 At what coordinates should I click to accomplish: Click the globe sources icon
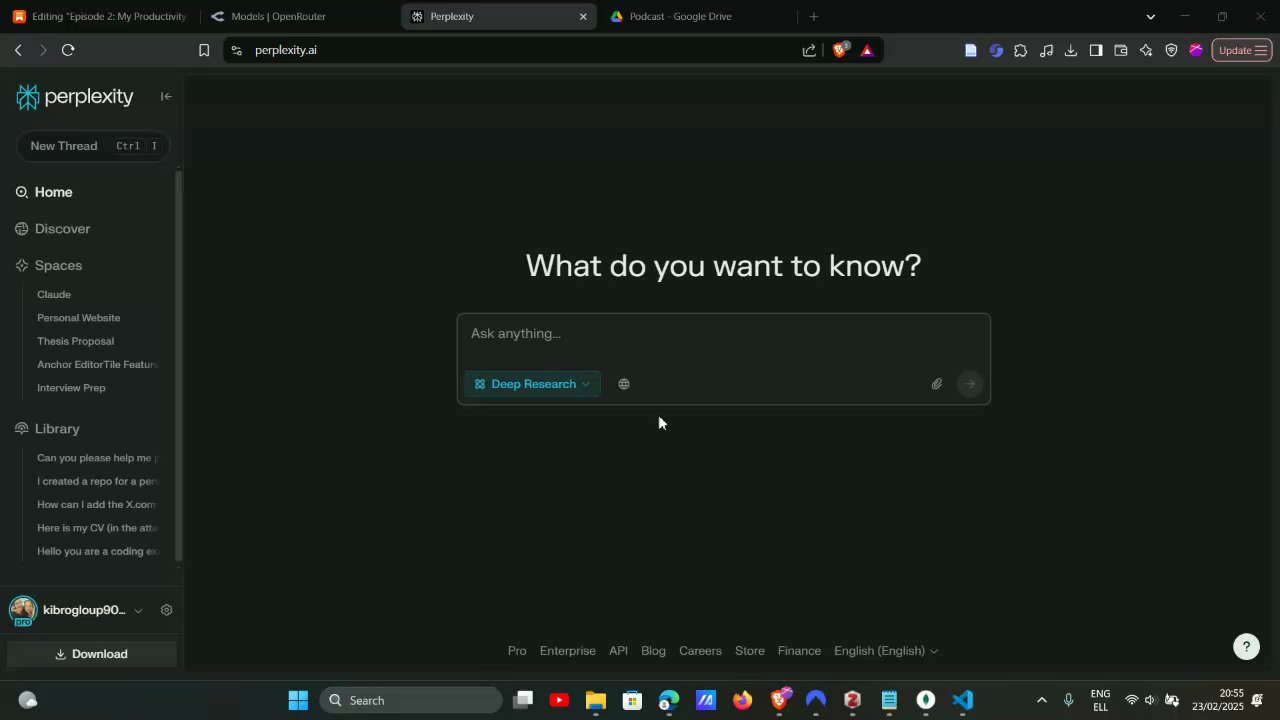click(x=624, y=384)
